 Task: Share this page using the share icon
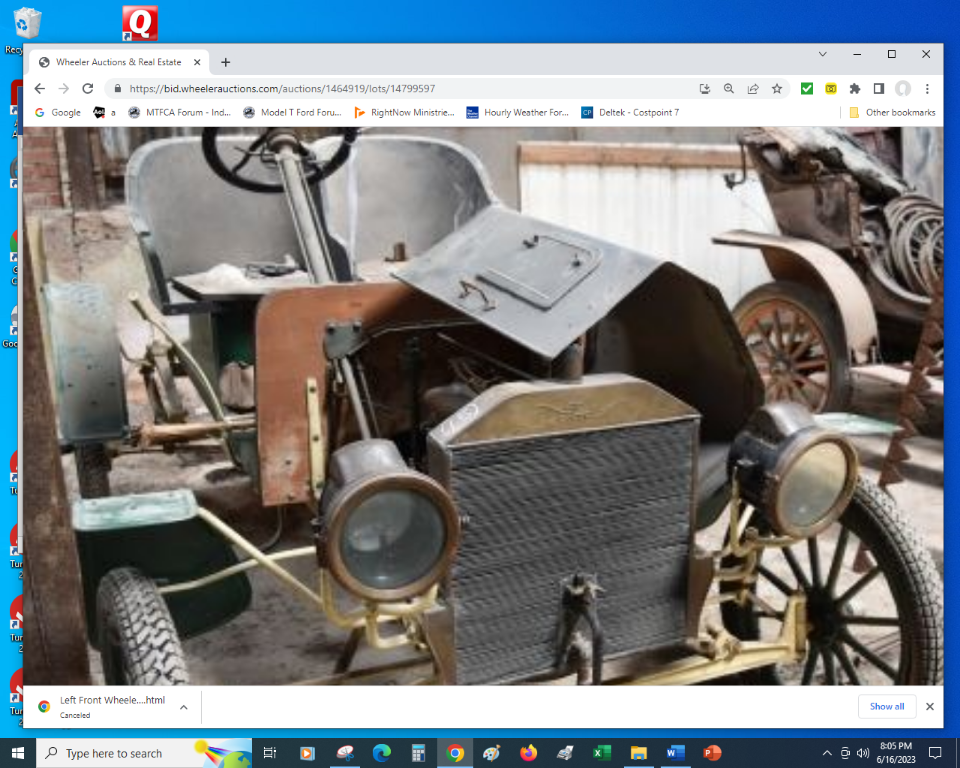point(753,88)
